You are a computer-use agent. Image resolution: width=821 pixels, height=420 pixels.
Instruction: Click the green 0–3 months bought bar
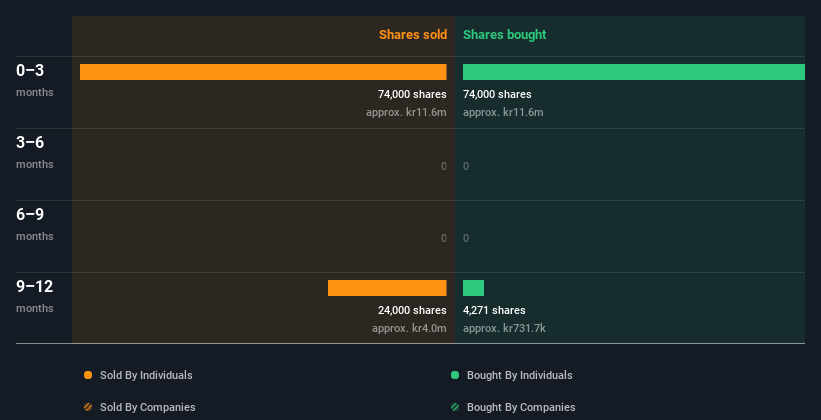tap(634, 72)
